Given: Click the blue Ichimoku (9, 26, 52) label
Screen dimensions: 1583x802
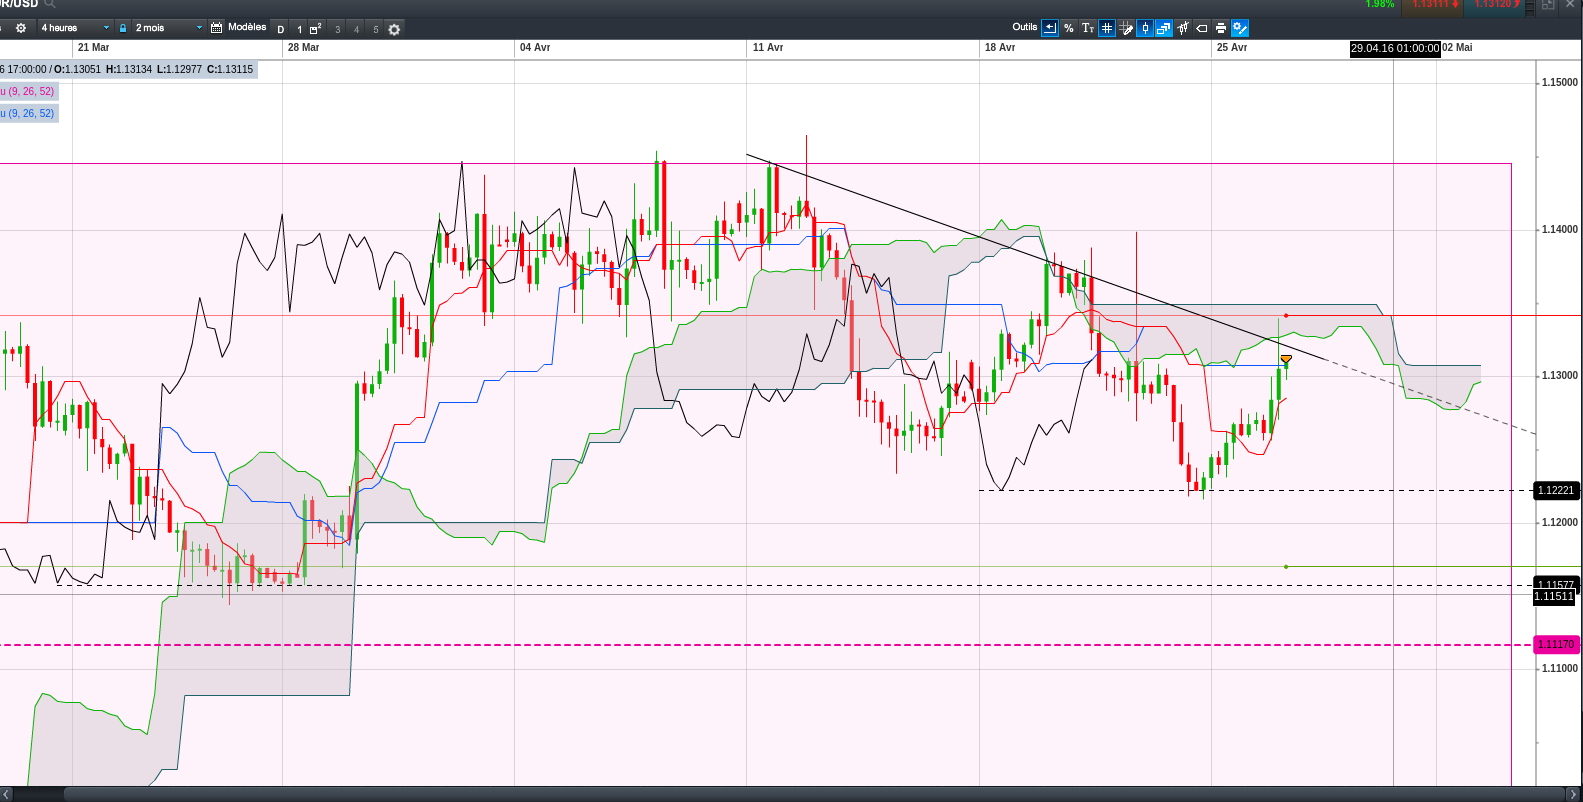Looking at the screenshot, I should 28,113.
